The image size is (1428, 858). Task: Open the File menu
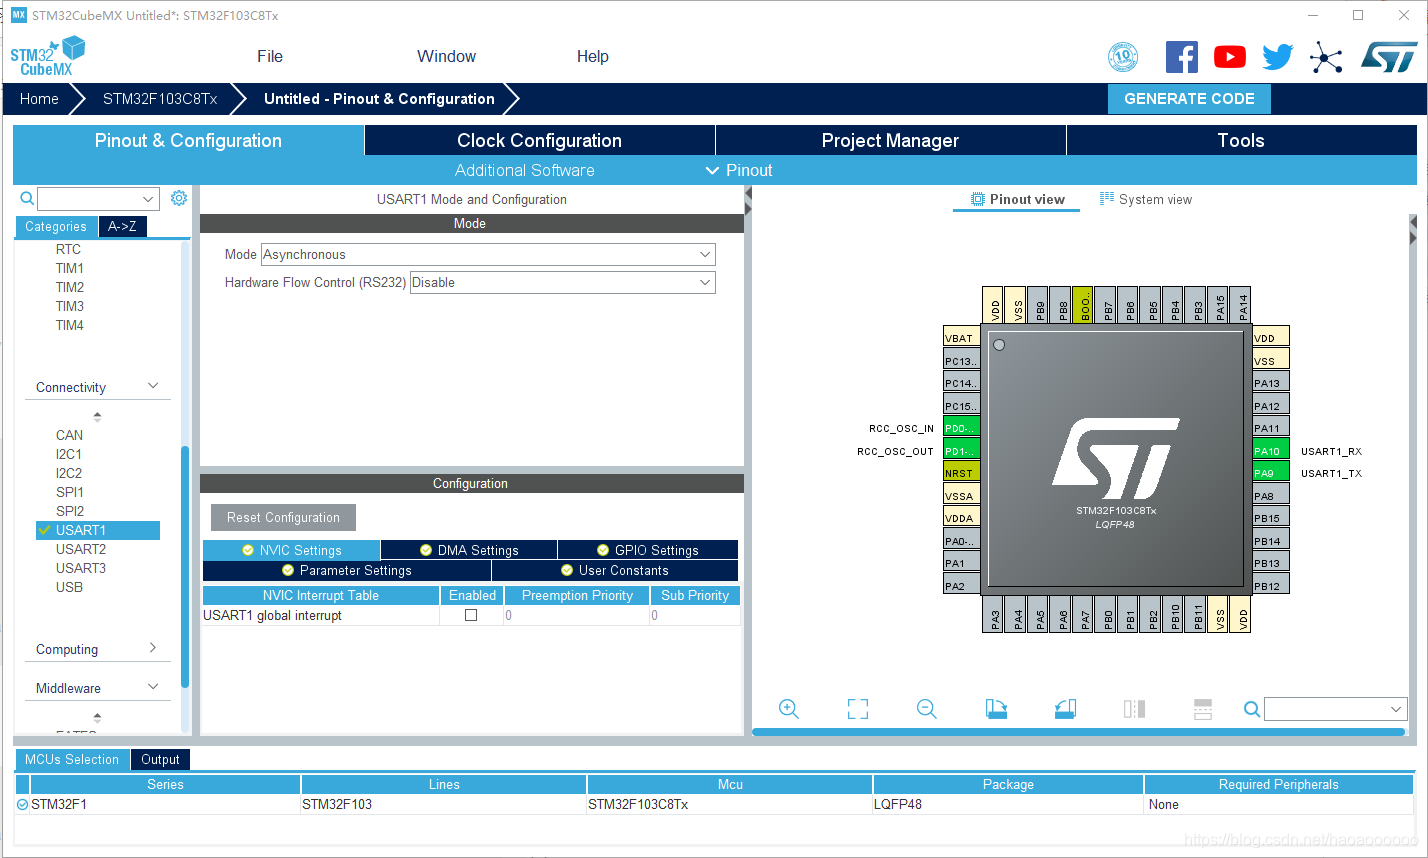tap(270, 57)
